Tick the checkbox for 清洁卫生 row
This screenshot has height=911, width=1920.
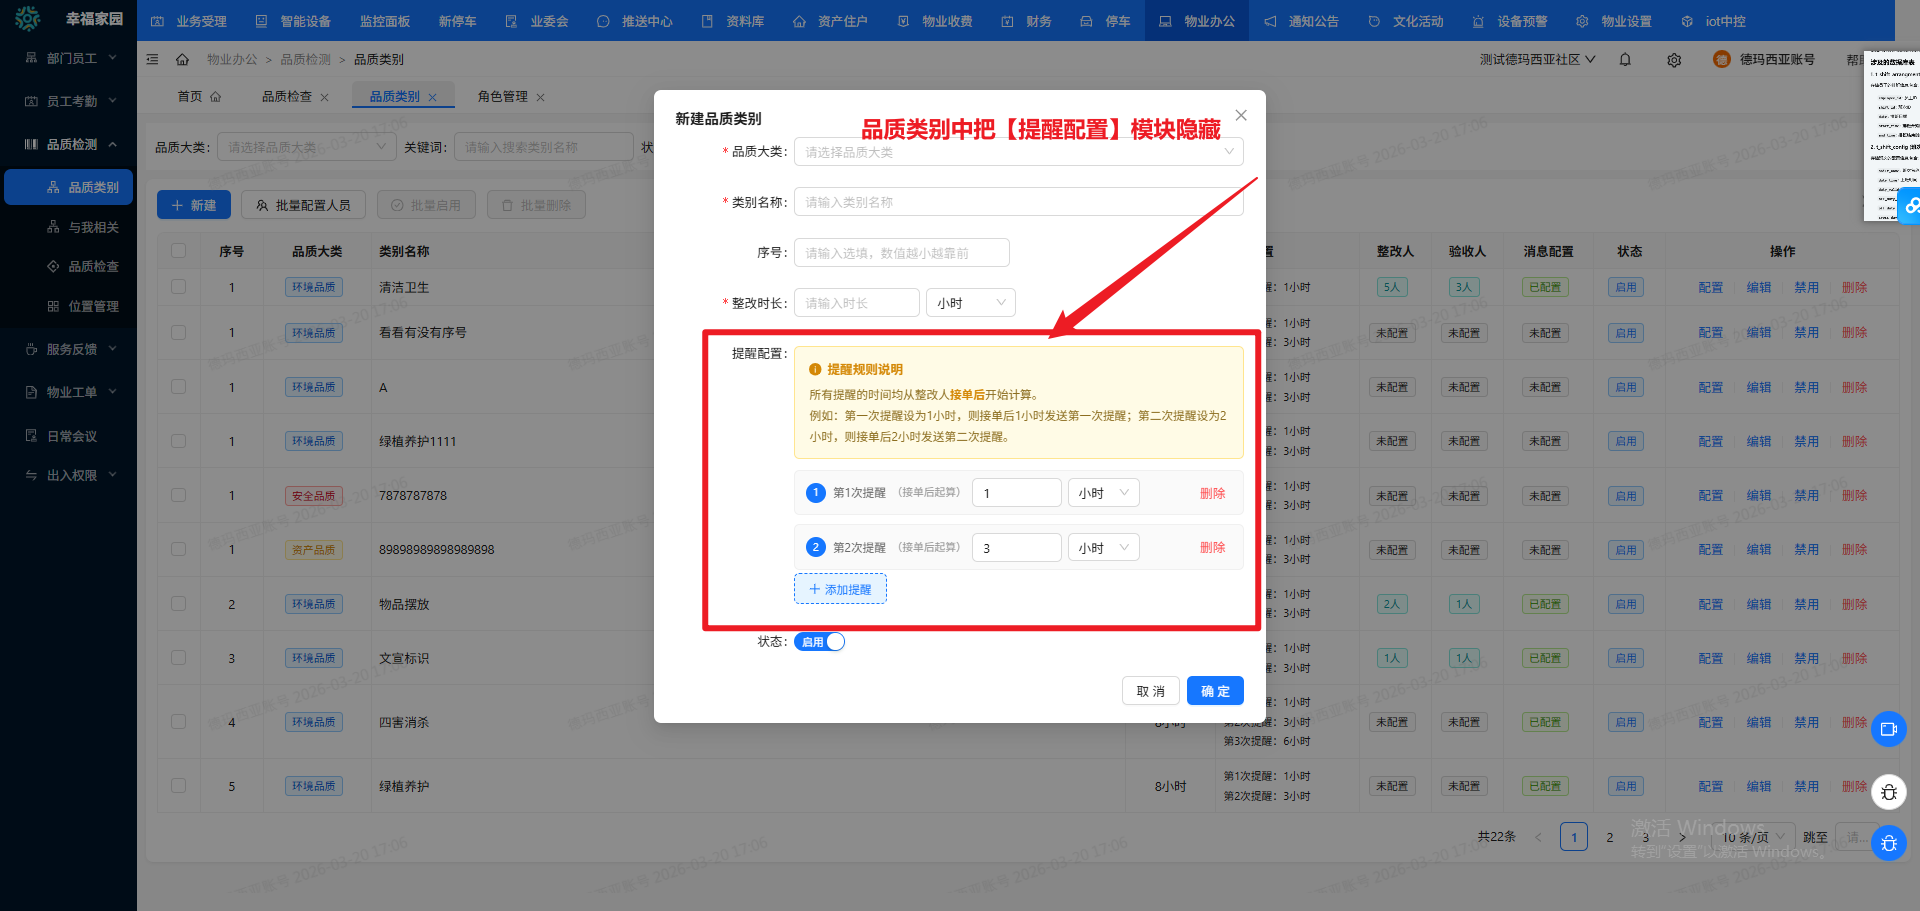178,287
